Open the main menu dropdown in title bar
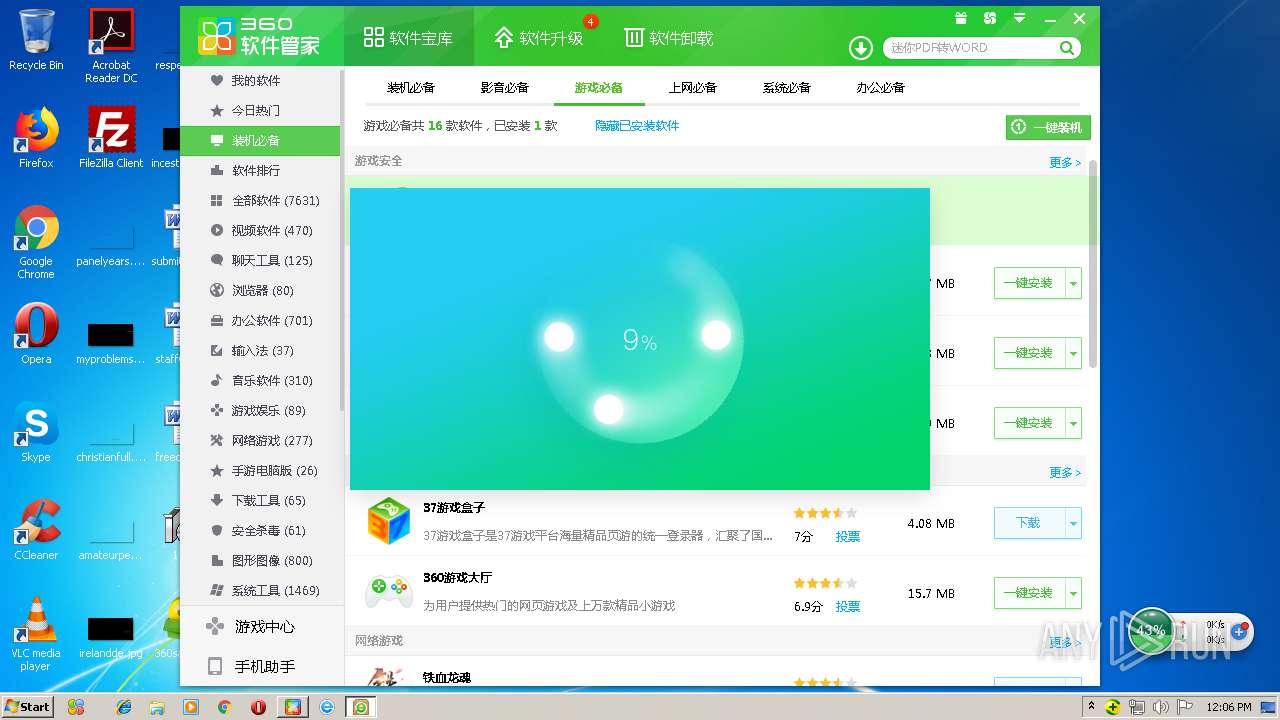This screenshot has width=1280, height=720. (x=1019, y=18)
